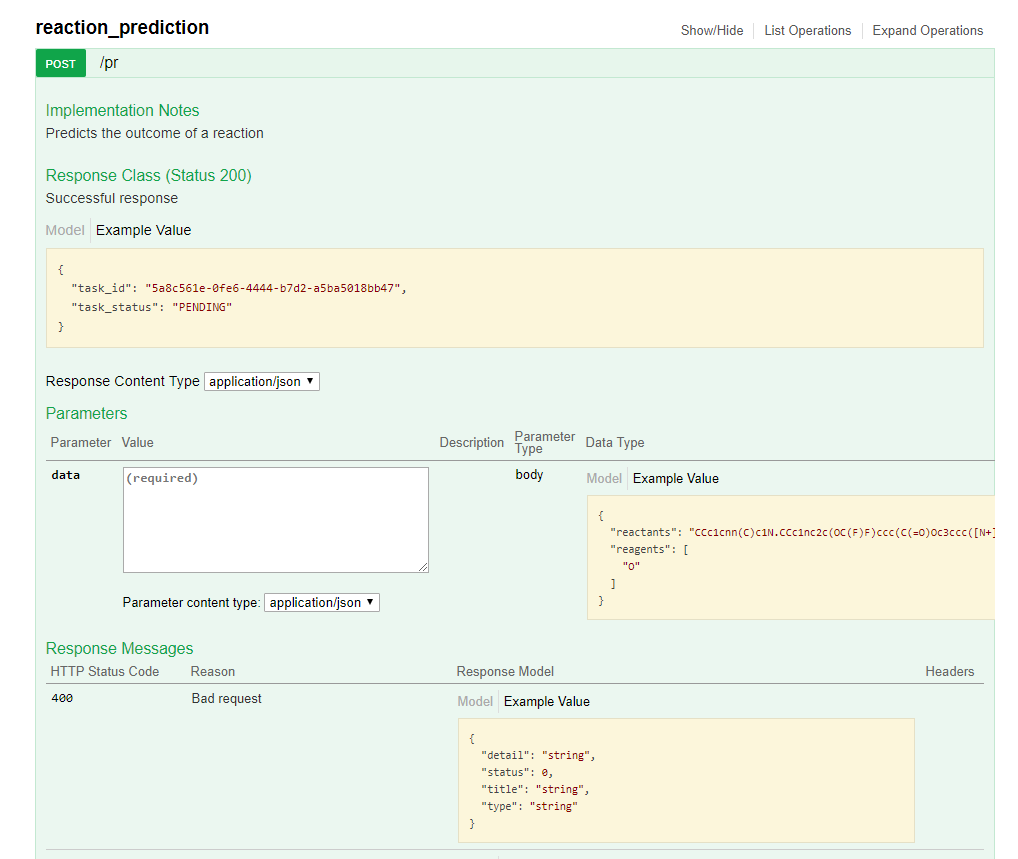The image size is (1018, 859).
Task: Click the 'Successful response' text
Action: (112, 198)
